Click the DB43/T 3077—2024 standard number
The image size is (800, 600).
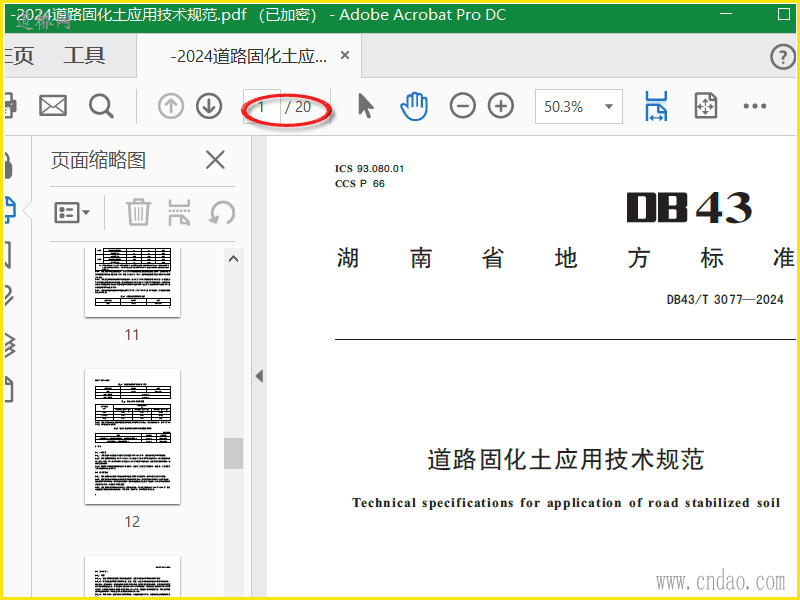(724, 299)
